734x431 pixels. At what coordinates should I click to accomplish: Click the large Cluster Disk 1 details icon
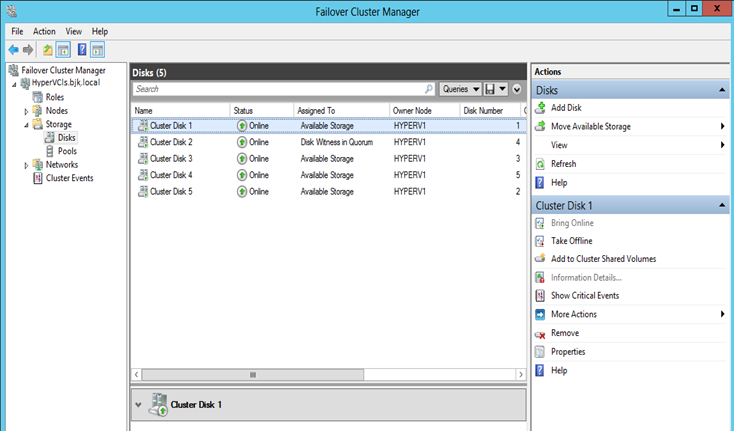tap(158, 405)
